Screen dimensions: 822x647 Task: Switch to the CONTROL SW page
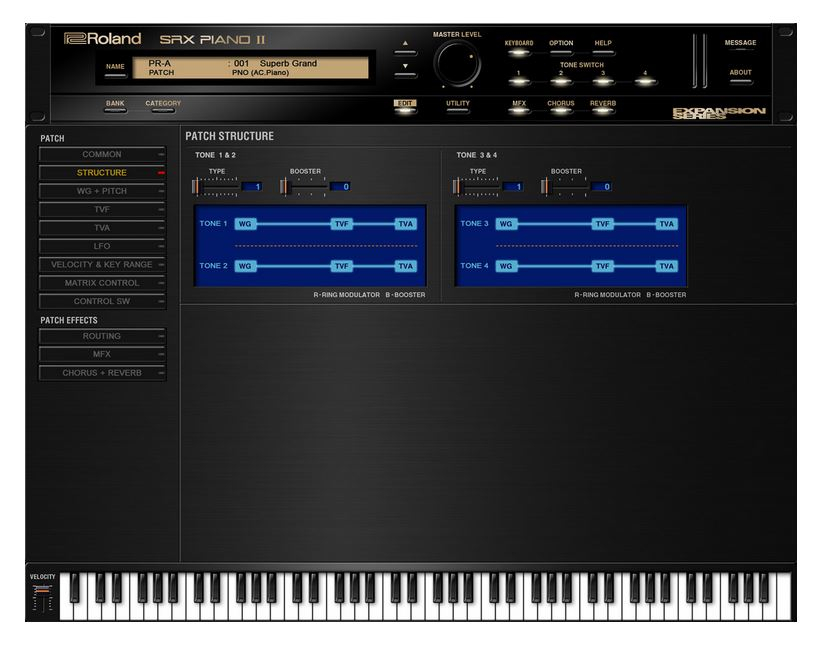(x=102, y=301)
